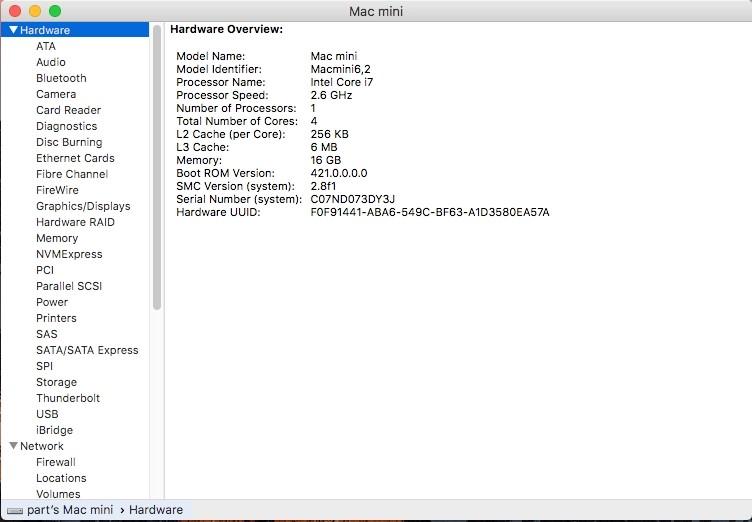The width and height of the screenshot is (752, 522).
Task: Click the Memory value 16 GB
Action: coord(326,160)
